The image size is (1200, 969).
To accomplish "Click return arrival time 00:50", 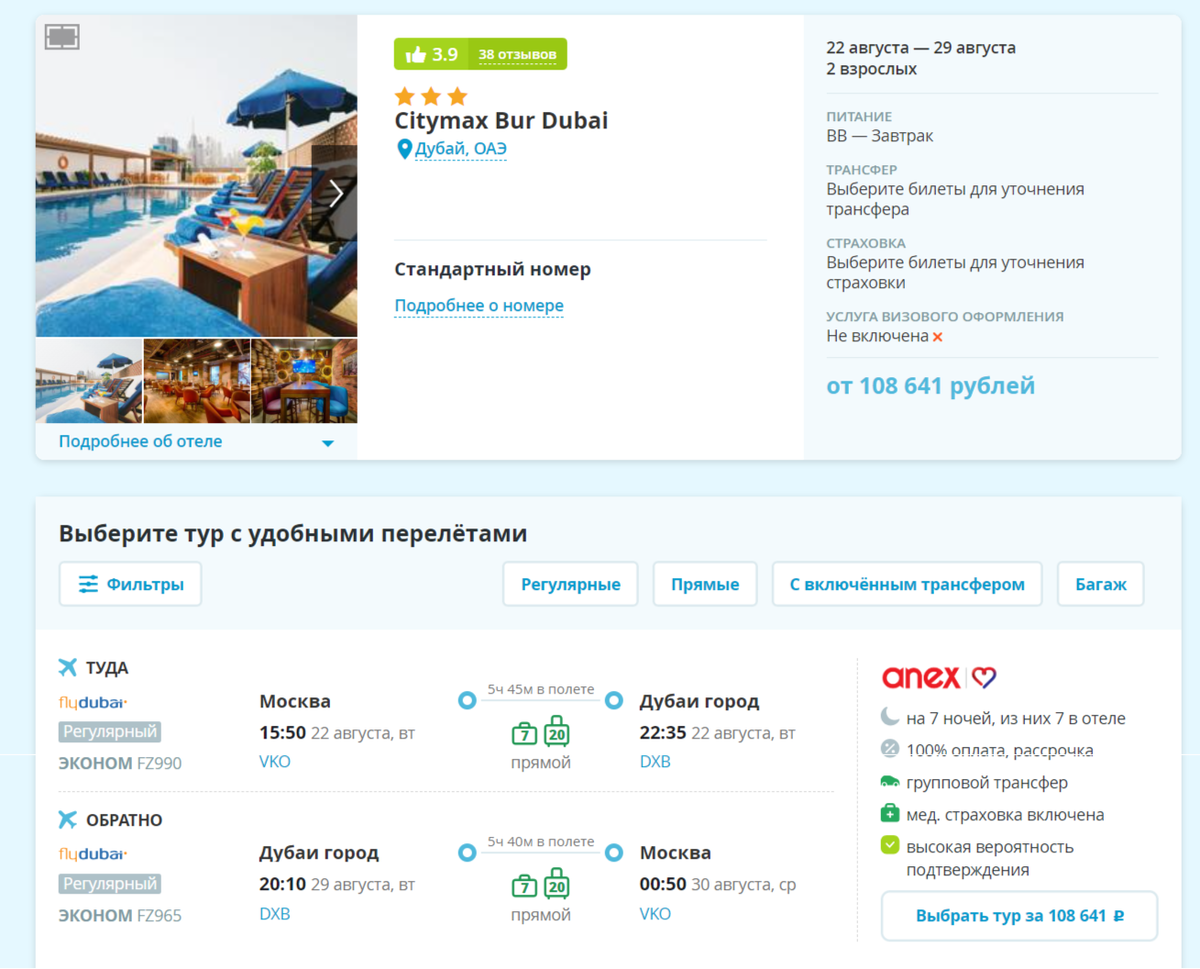I will [x=663, y=885].
